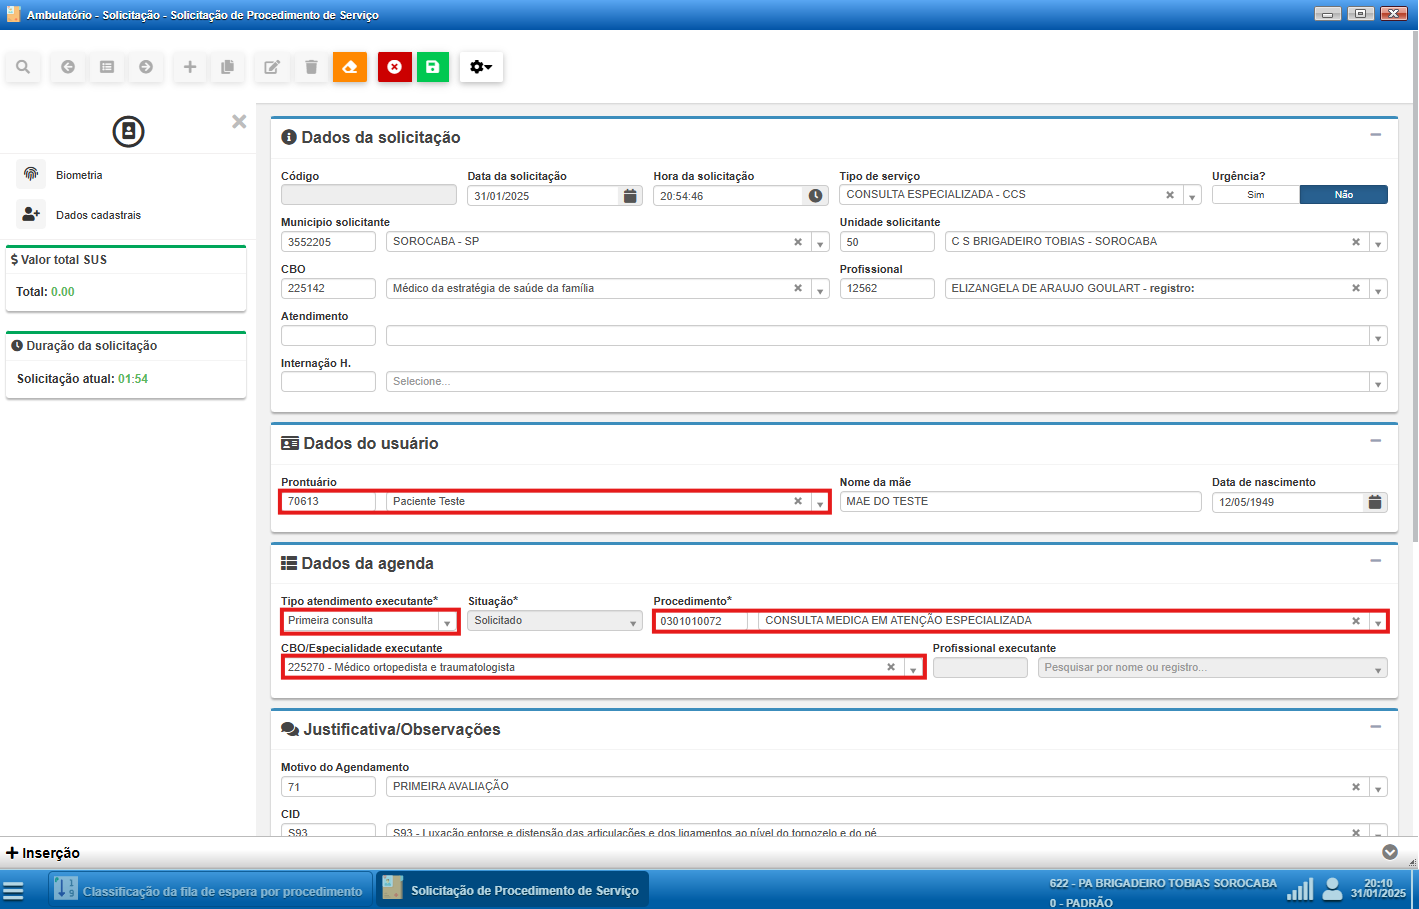Expand the Tipo atendimento executante dropdown
1419x909 pixels.
click(x=447, y=622)
